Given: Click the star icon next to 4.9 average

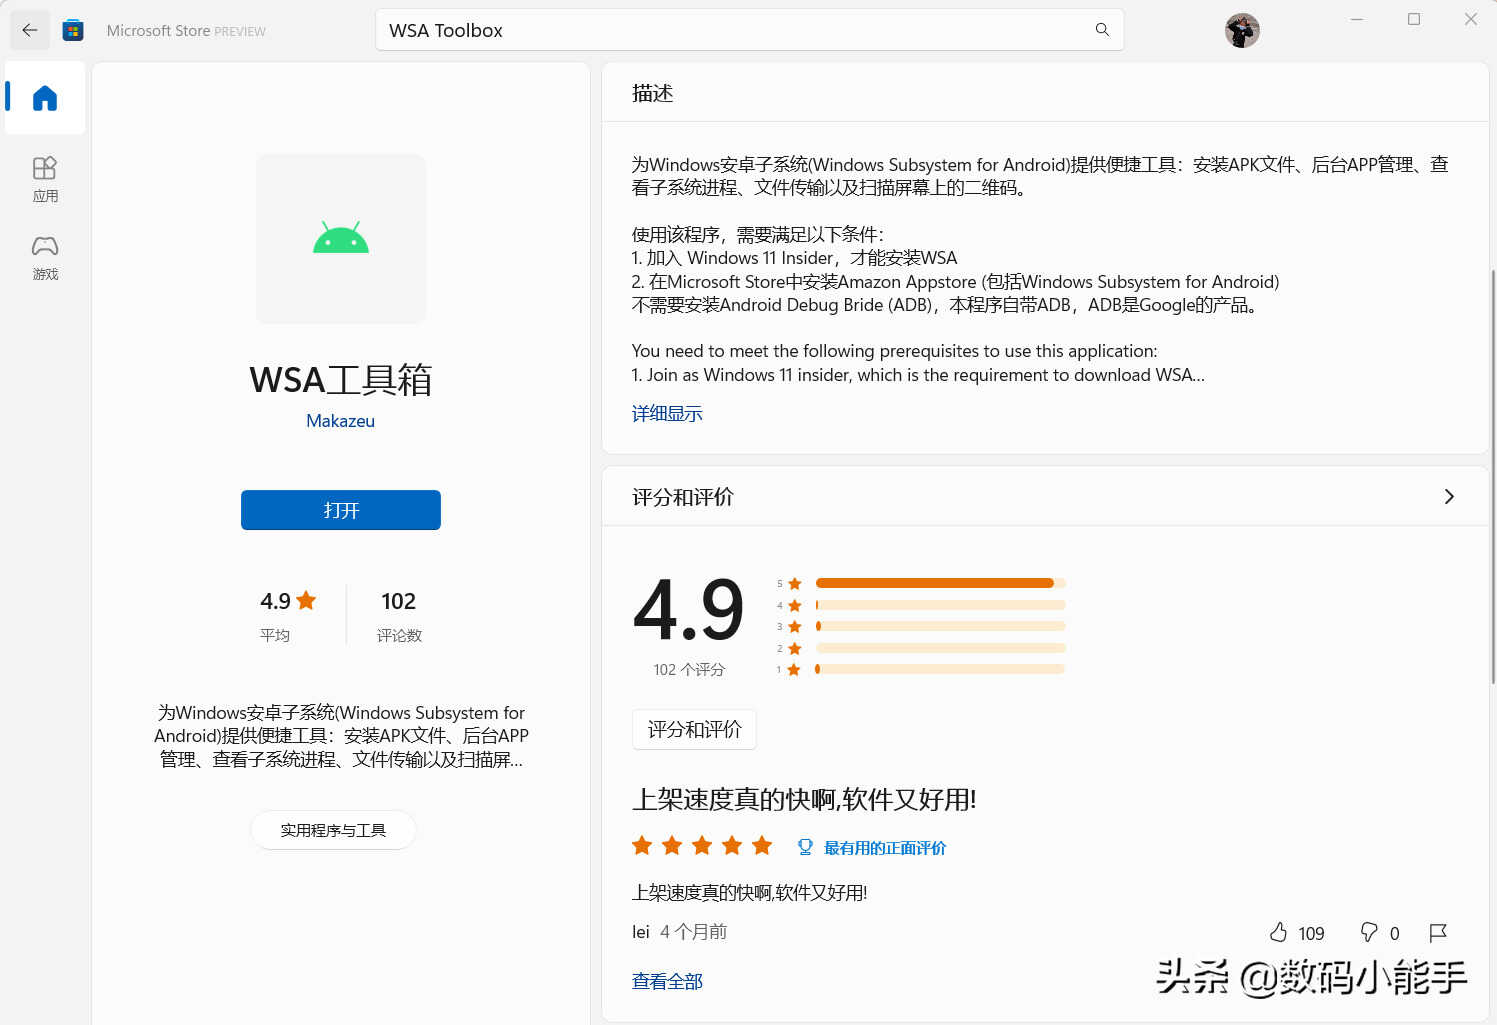Looking at the screenshot, I should [x=306, y=600].
